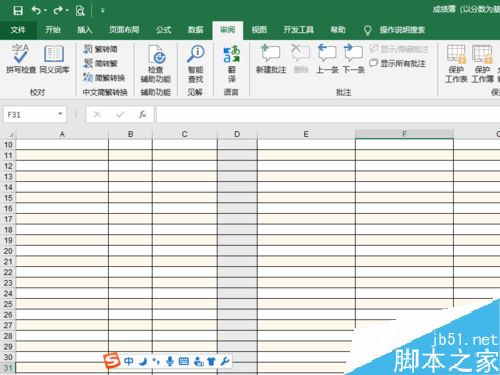Click the microphone voice input on IME bar

click(x=170, y=361)
